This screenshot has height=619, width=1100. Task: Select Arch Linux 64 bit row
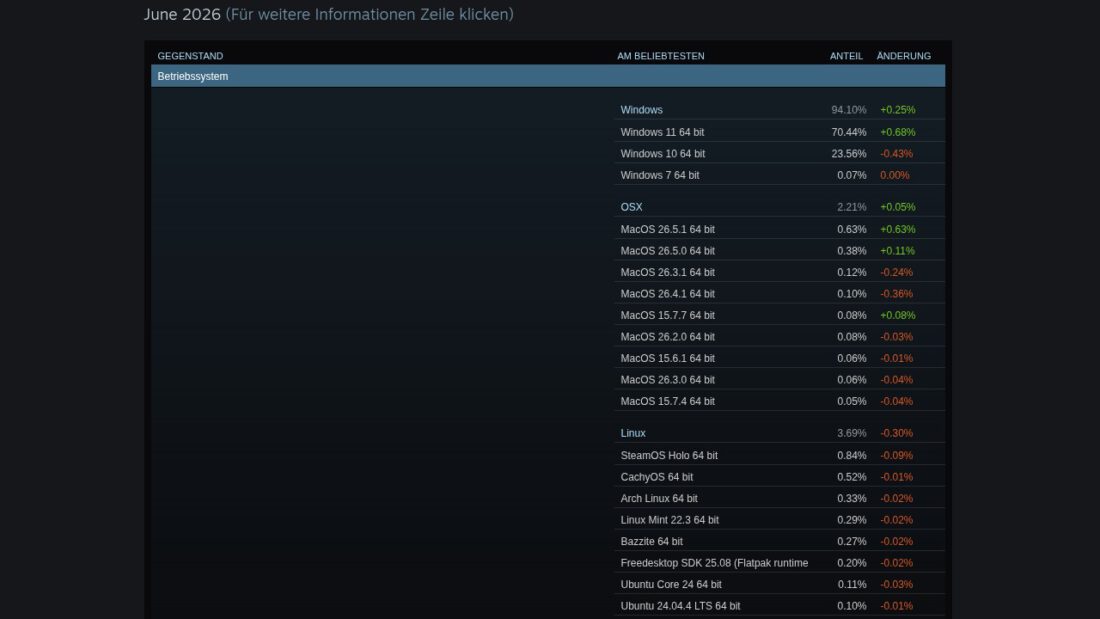pyautogui.click(x=779, y=498)
